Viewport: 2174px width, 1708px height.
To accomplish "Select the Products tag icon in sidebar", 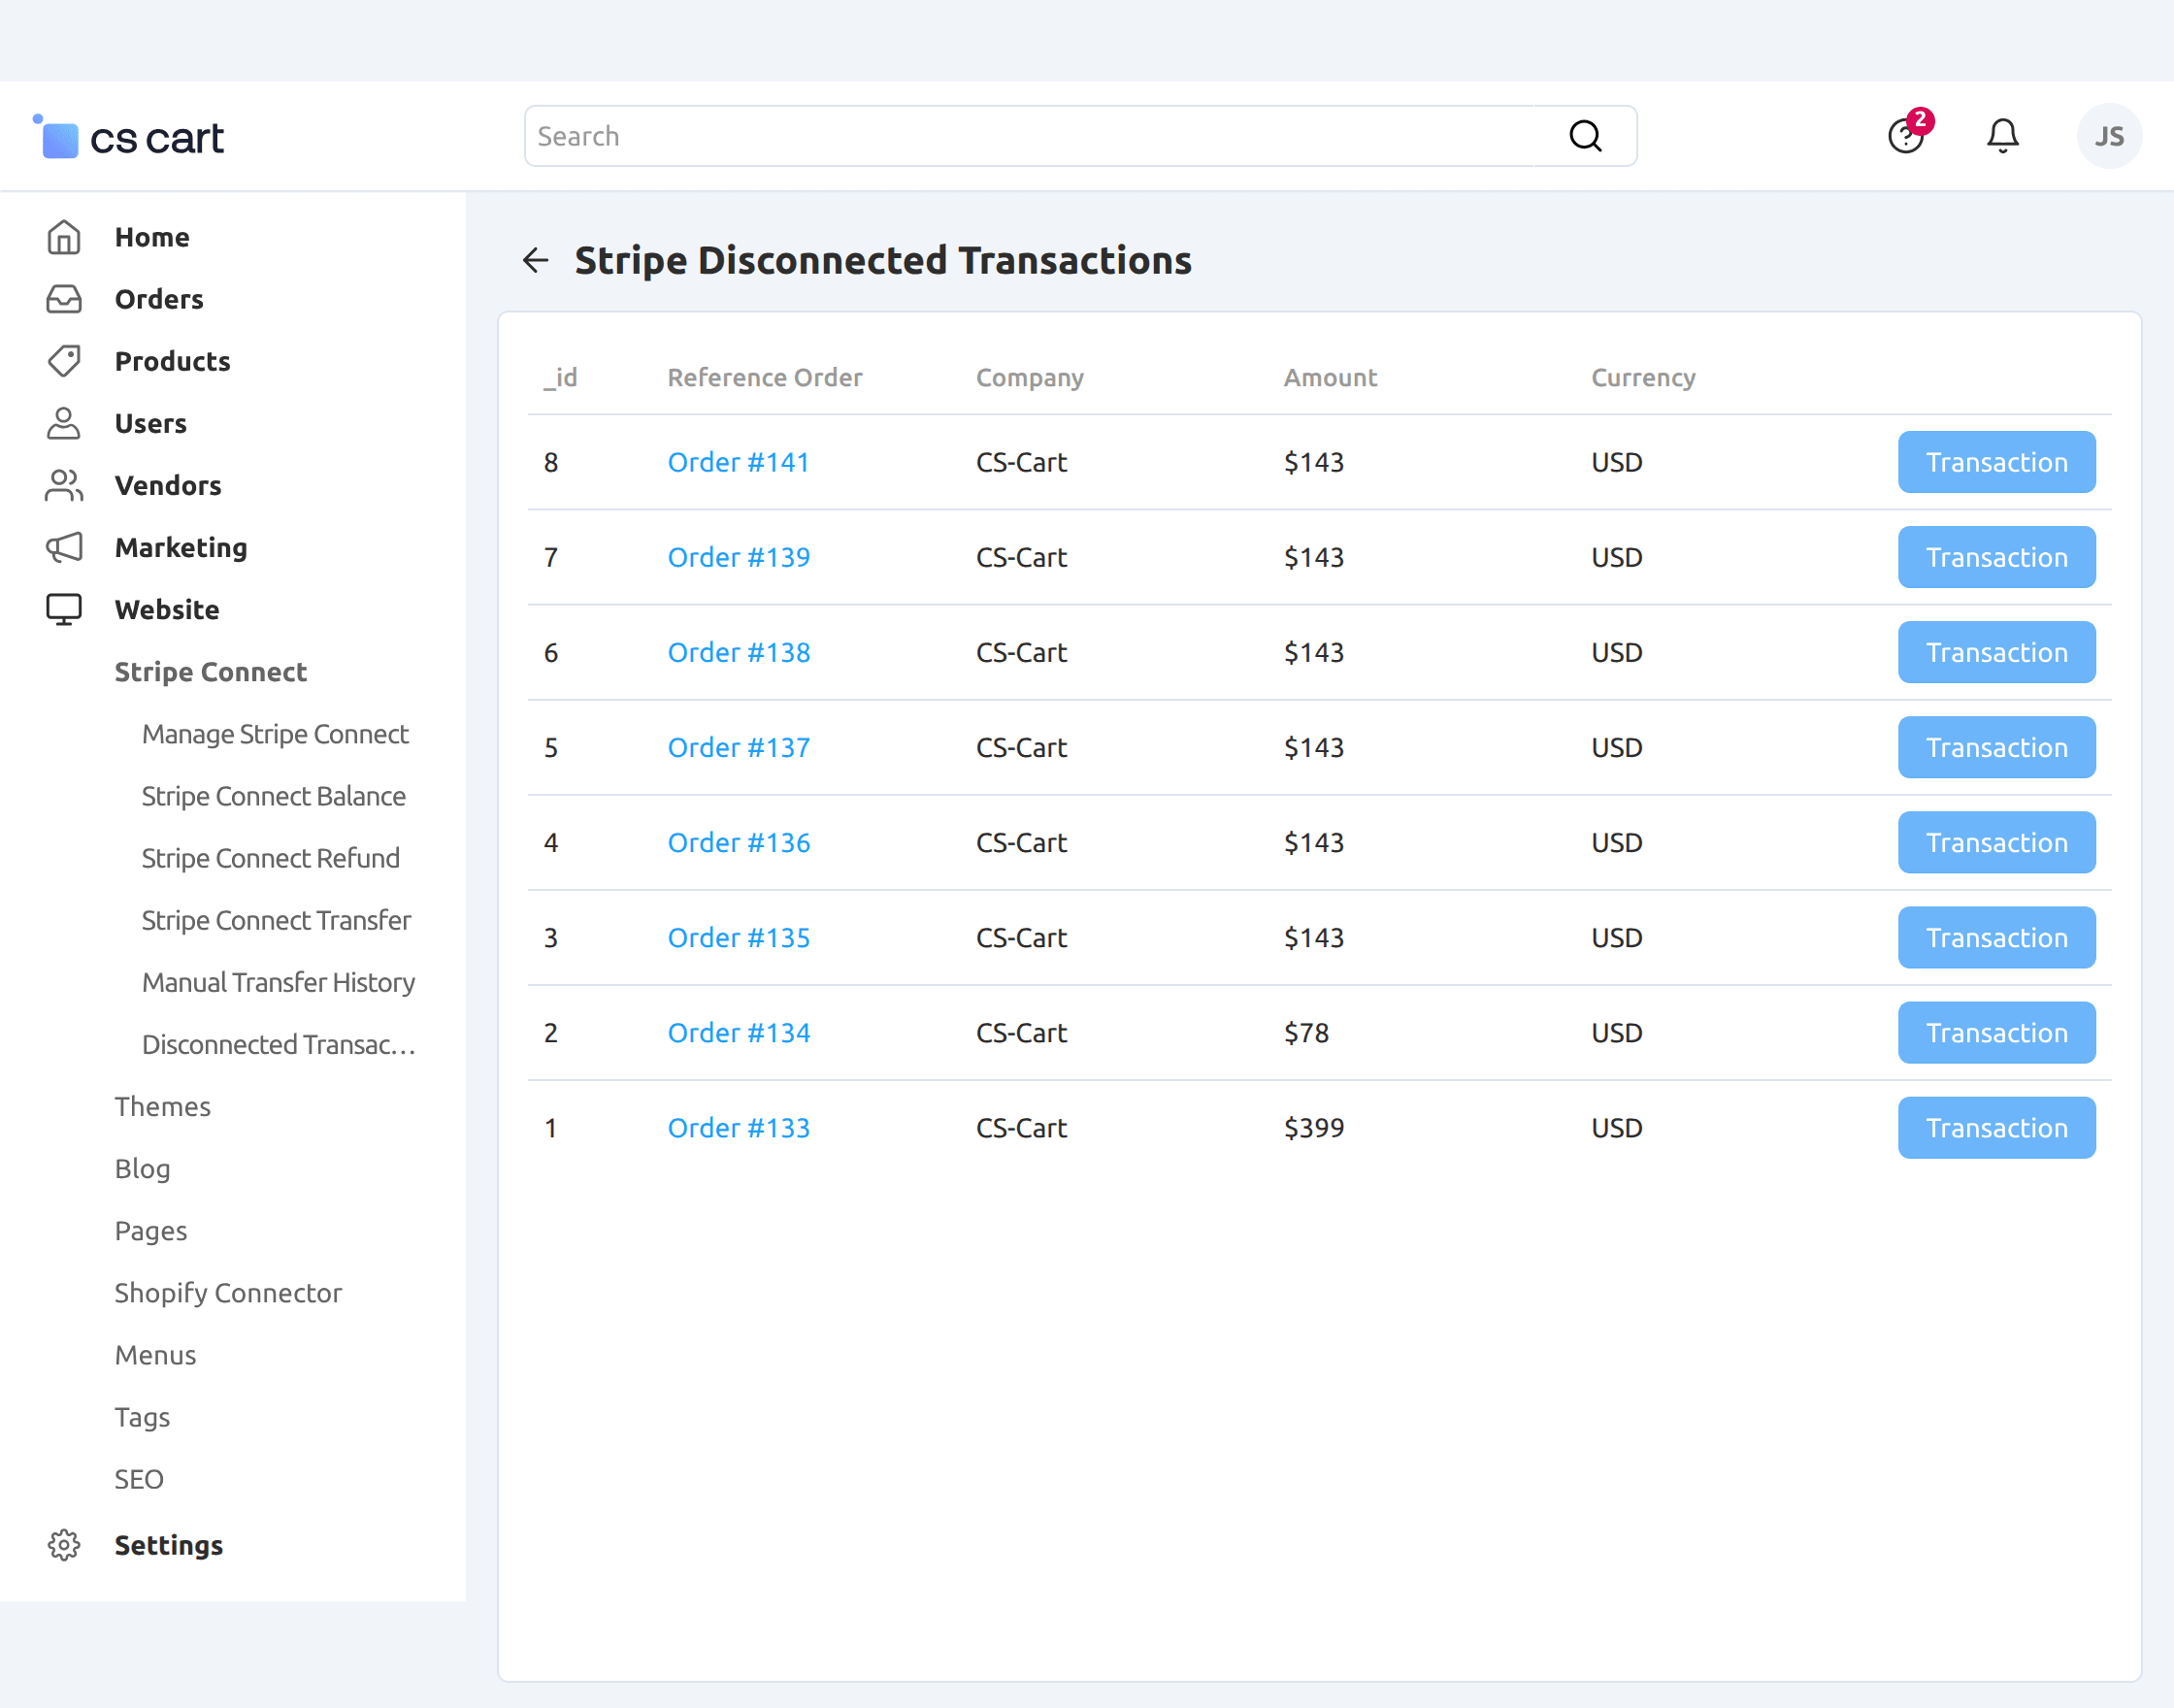I will click(x=64, y=361).
